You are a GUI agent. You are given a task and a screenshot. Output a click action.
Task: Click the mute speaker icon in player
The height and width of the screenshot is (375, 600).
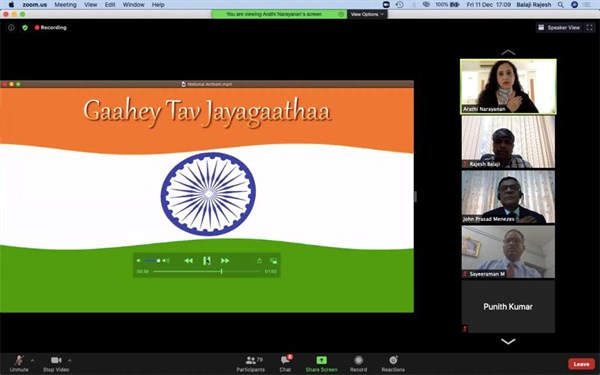coord(139,261)
